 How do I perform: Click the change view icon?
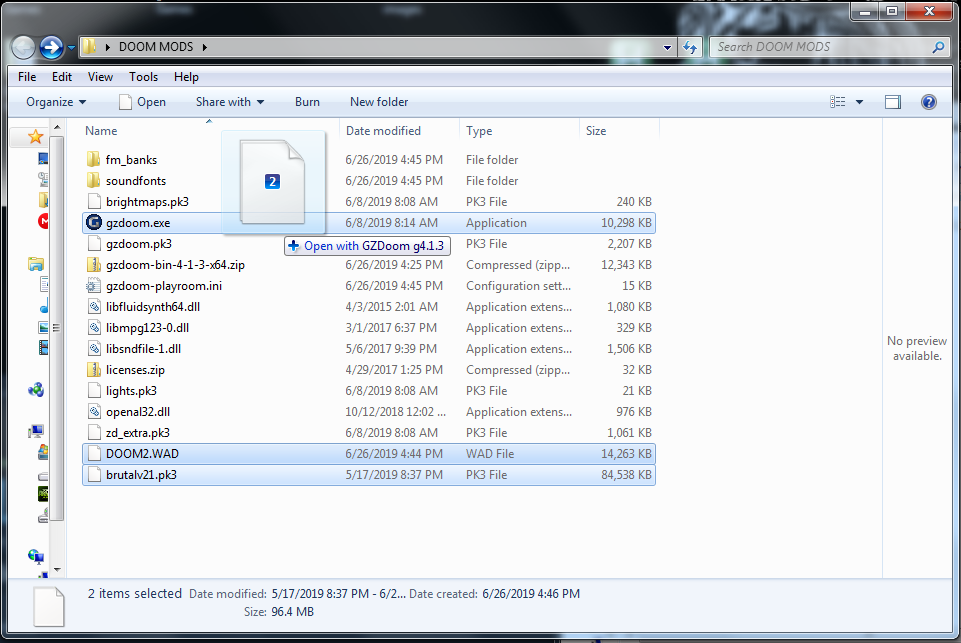(837, 102)
